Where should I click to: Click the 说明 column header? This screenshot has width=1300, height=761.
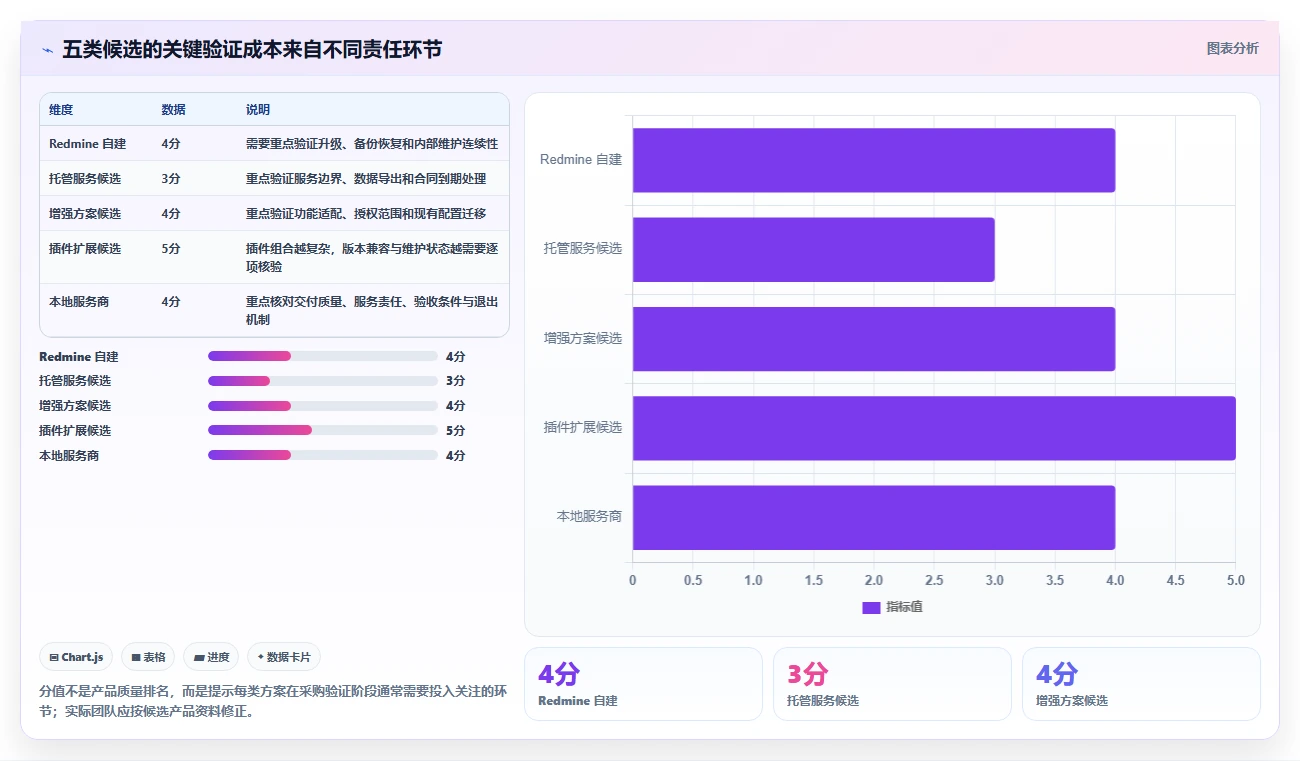pos(258,110)
